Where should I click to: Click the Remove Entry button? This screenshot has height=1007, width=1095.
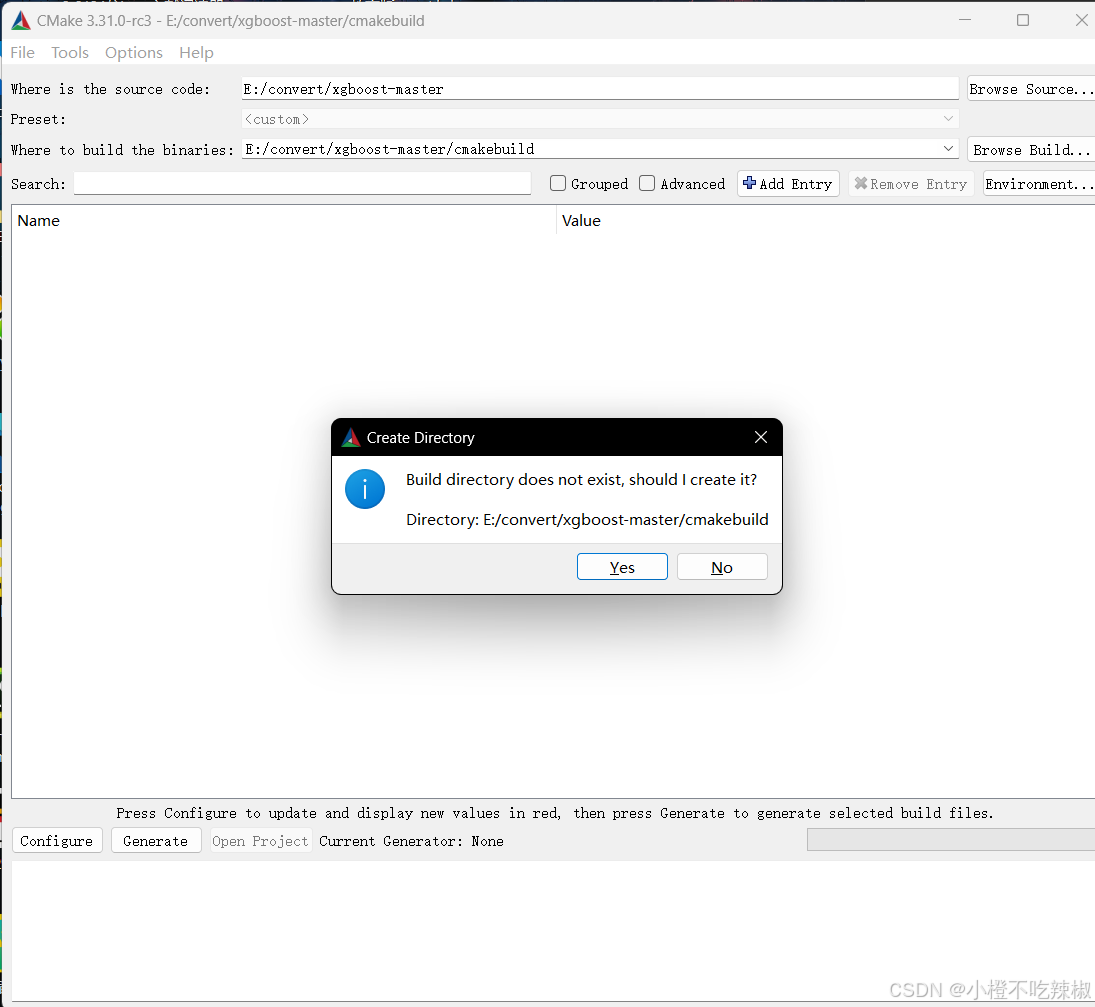tap(911, 184)
